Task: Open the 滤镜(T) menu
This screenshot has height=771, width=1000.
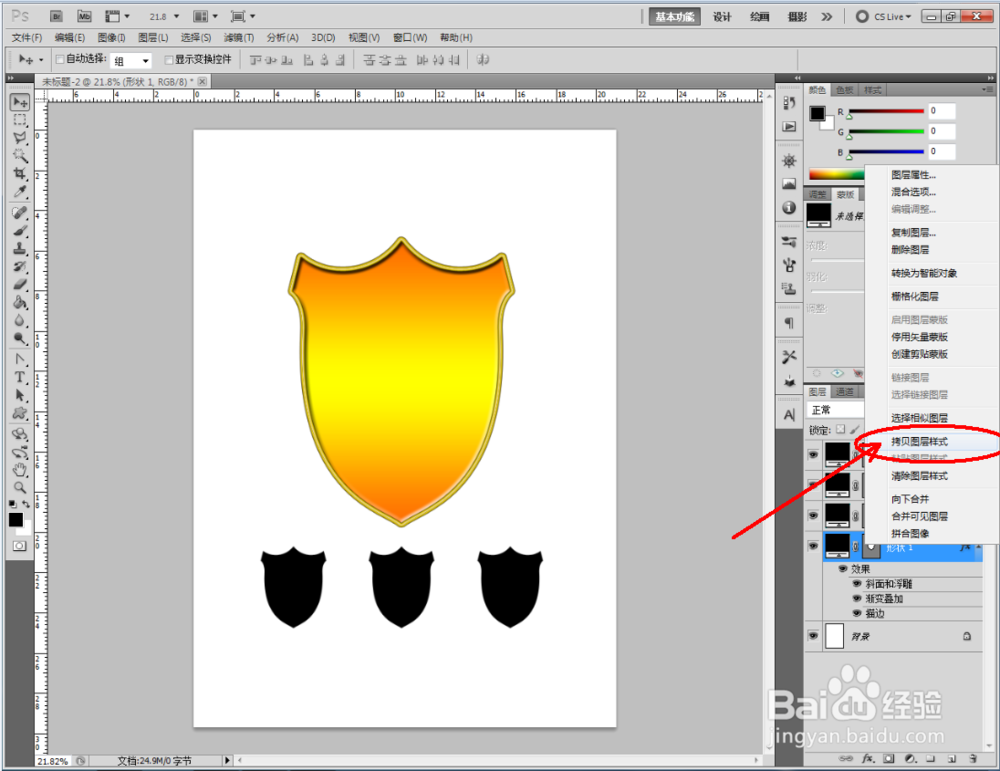Action: 239,38
